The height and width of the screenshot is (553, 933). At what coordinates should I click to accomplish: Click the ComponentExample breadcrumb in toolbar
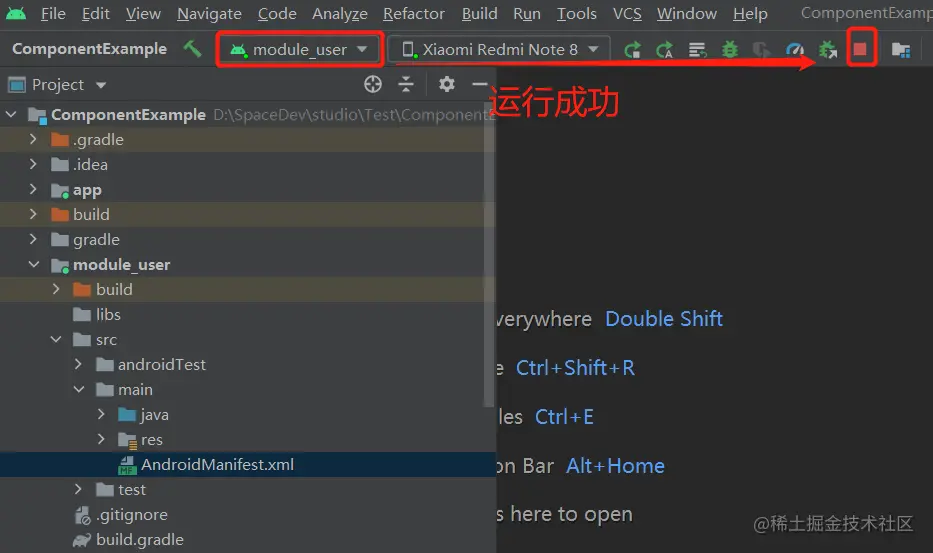(89, 49)
